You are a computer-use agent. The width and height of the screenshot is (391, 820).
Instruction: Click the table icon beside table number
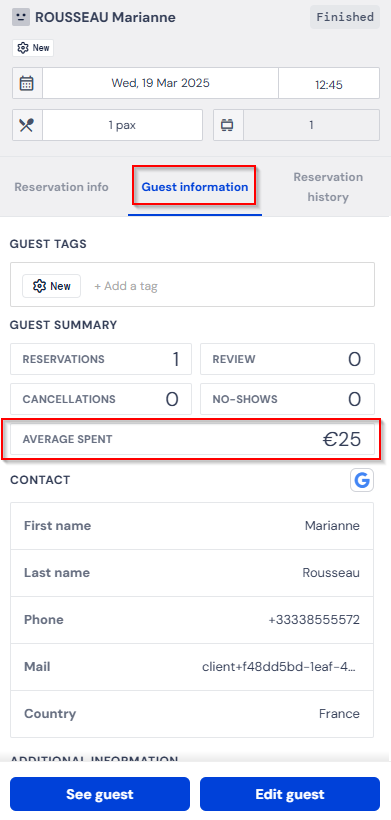pyautogui.click(x=227, y=125)
